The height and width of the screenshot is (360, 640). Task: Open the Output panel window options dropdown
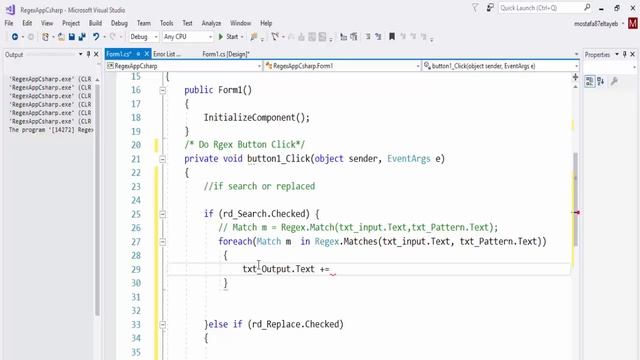pyautogui.click(x=80, y=54)
